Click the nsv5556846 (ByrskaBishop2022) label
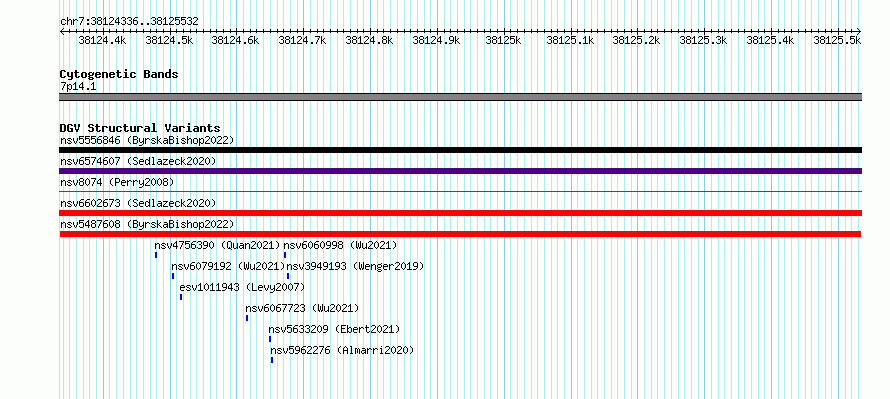Screen dimensions: 890x399 pos(147,140)
